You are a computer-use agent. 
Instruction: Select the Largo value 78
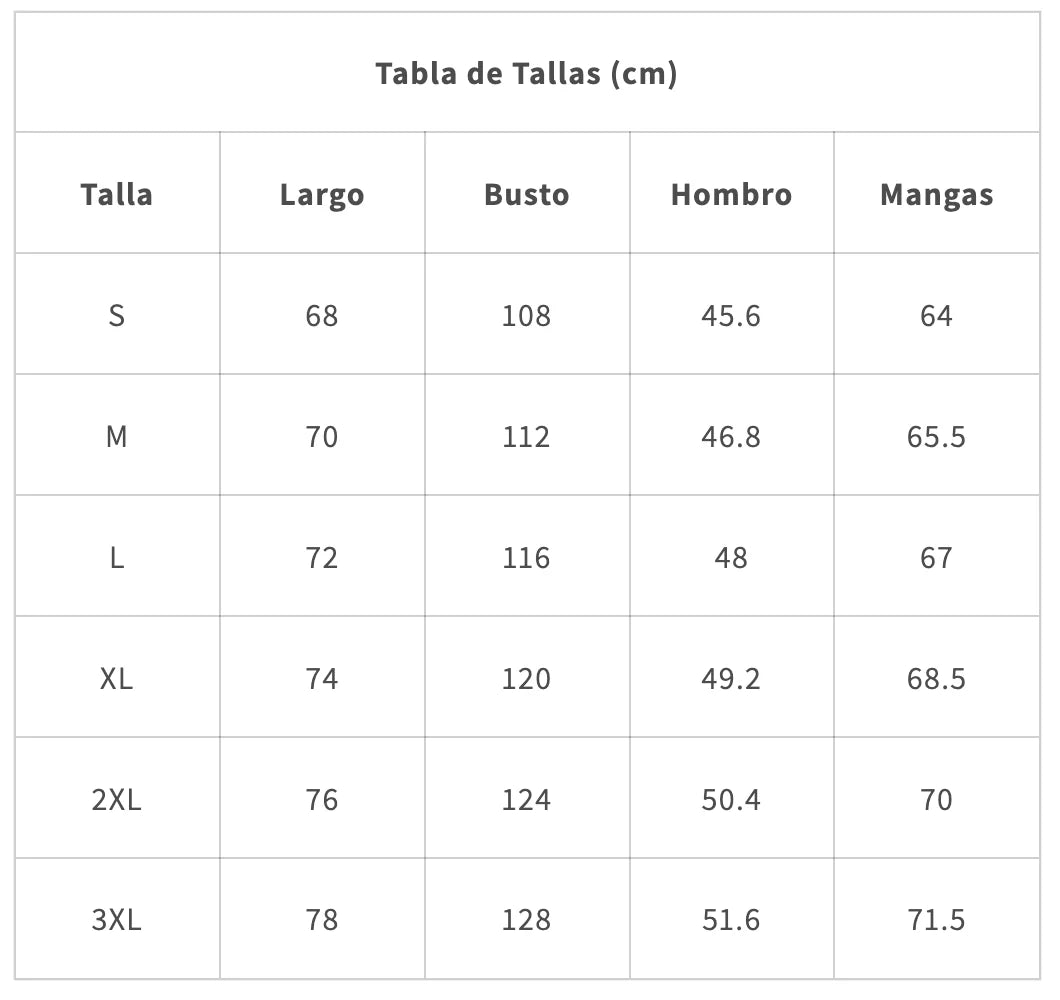[x=322, y=920]
